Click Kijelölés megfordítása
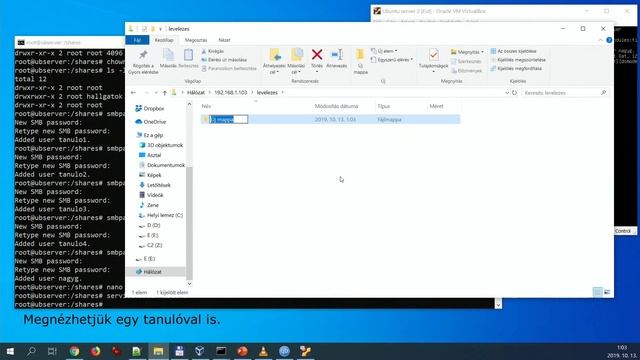The image size is (640, 360). pyautogui.click(x=516, y=68)
